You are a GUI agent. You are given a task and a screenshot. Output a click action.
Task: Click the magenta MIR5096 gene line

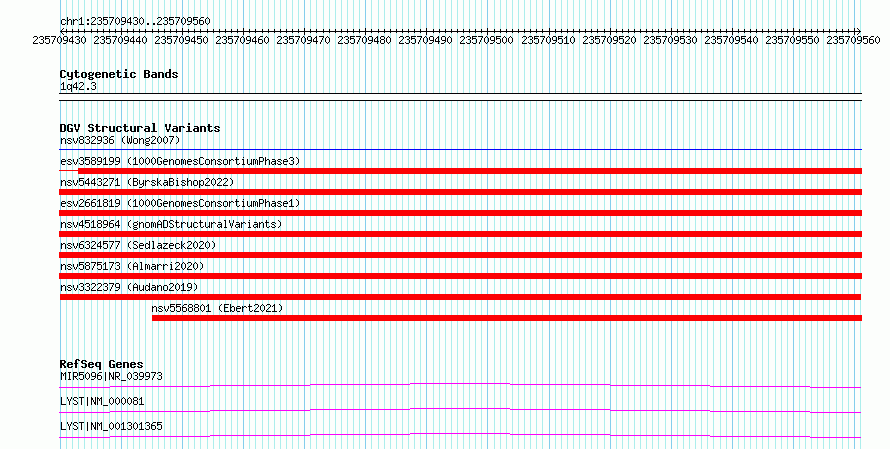pos(460,385)
